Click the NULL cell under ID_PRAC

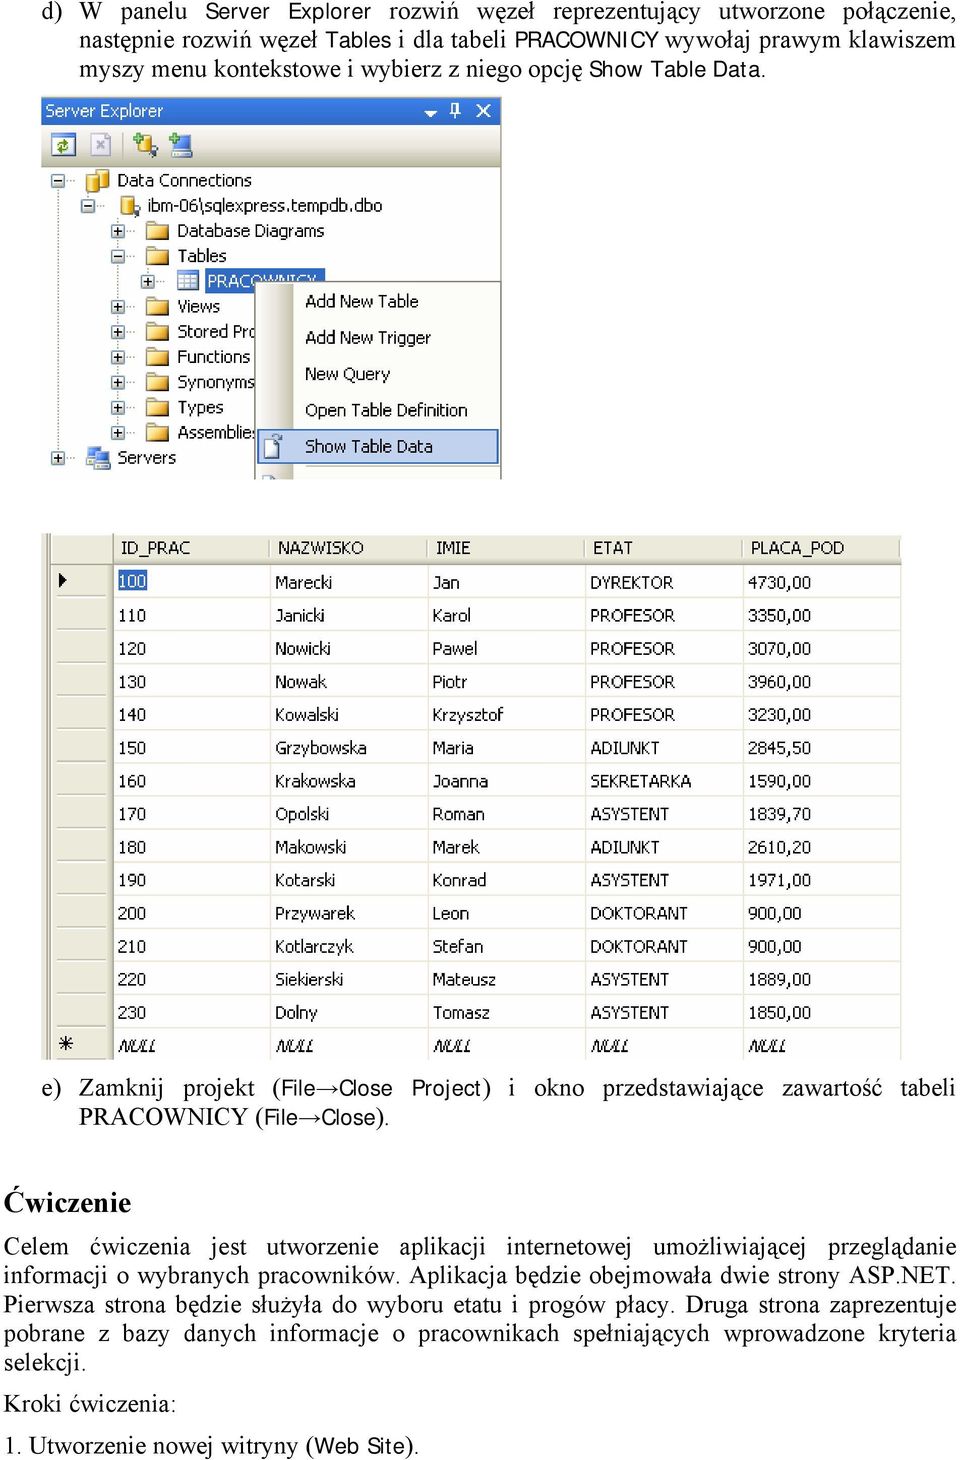191,1045
